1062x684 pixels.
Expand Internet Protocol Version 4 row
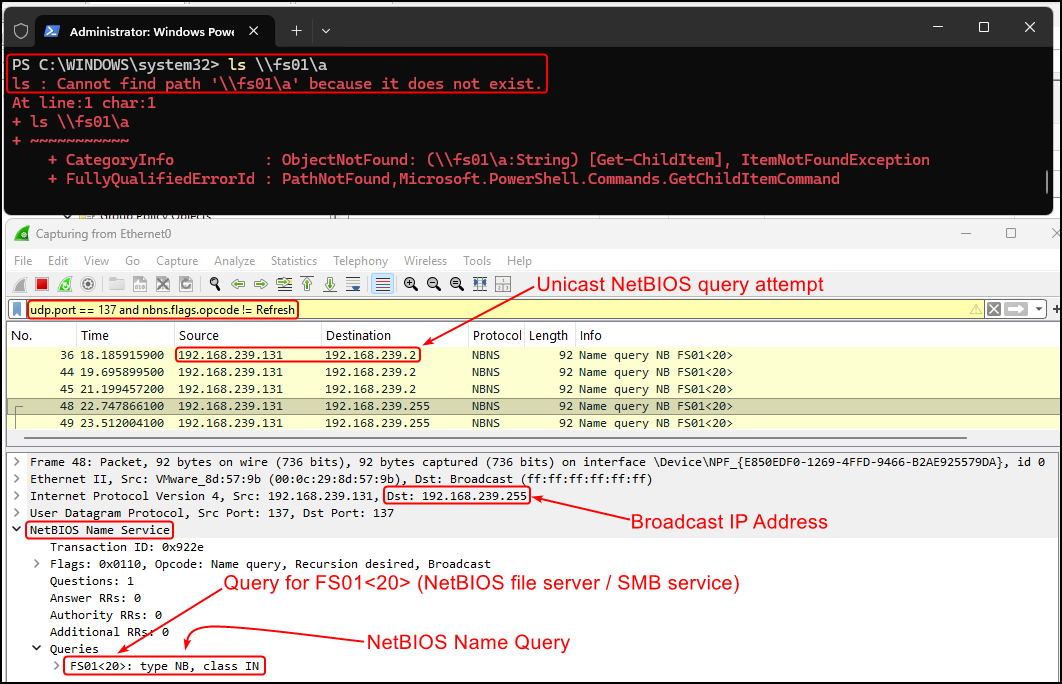[x=17, y=496]
